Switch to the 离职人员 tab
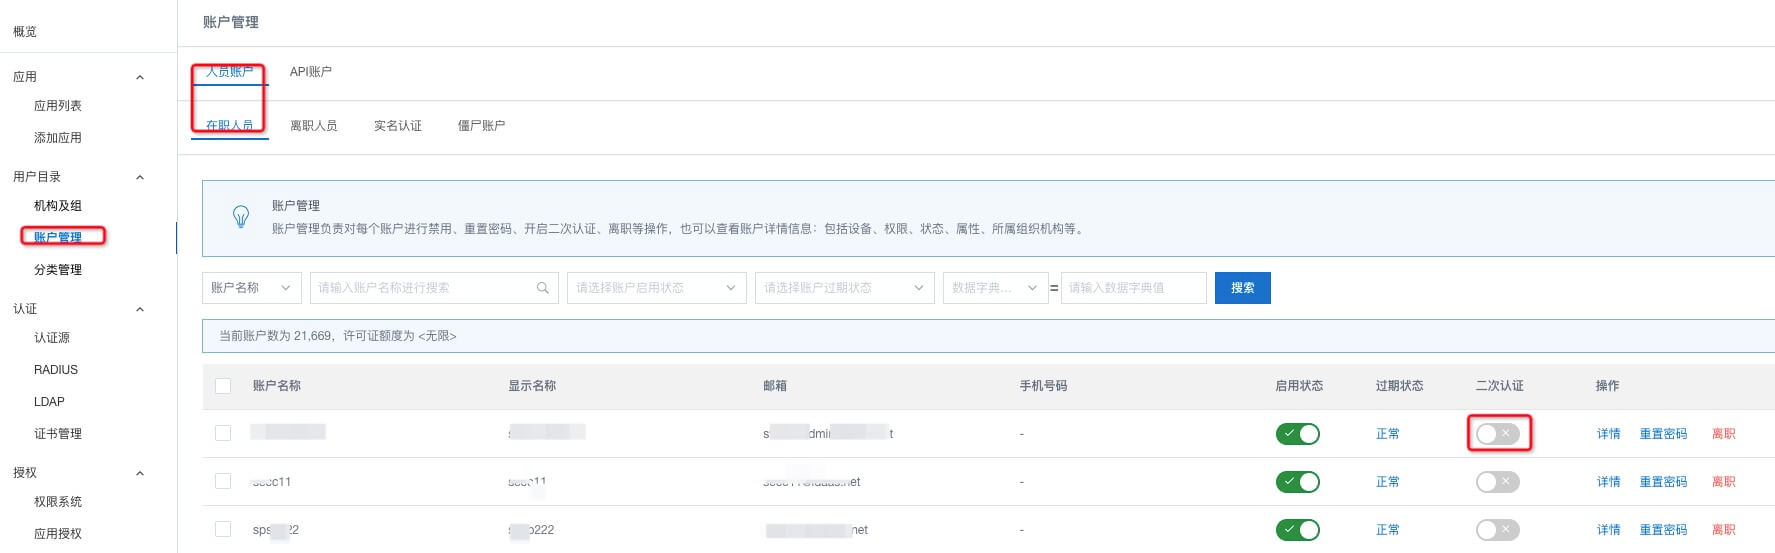This screenshot has height=553, width=1775. point(313,126)
